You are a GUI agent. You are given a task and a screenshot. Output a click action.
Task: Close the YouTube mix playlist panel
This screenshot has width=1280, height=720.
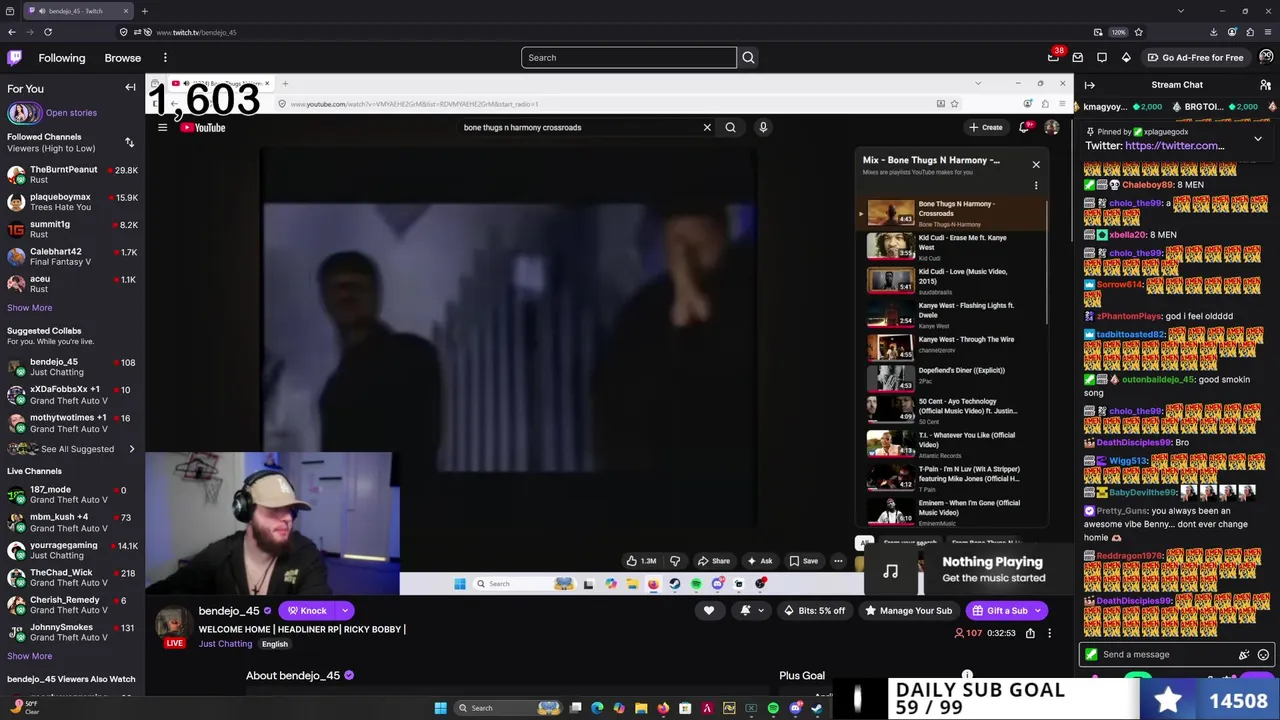(1036, 164)
